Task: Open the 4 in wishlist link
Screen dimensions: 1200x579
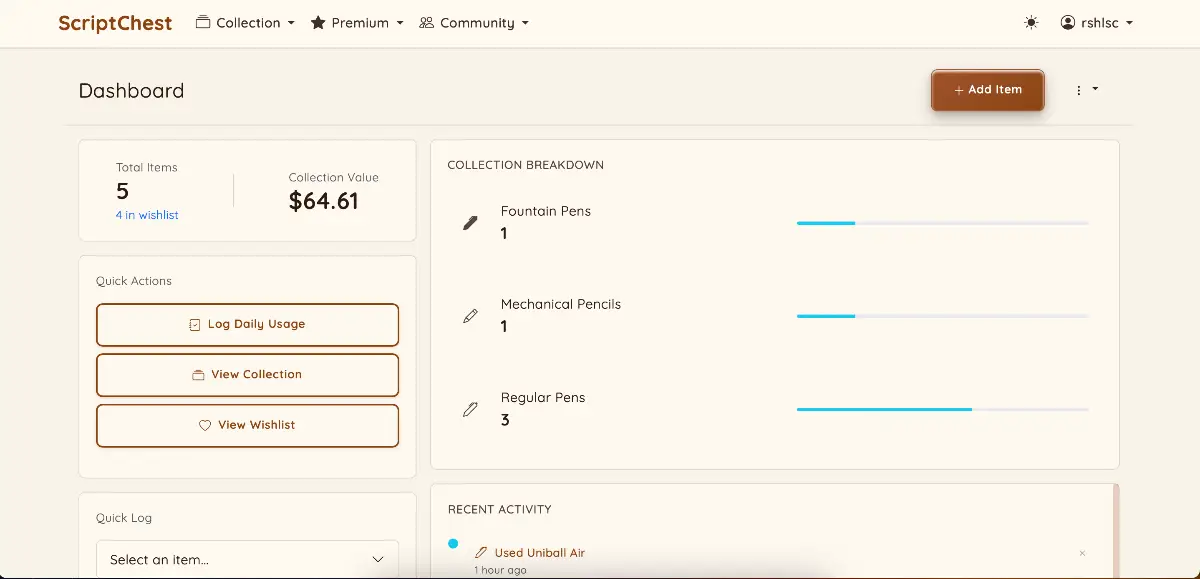Action: coord(147,215)
